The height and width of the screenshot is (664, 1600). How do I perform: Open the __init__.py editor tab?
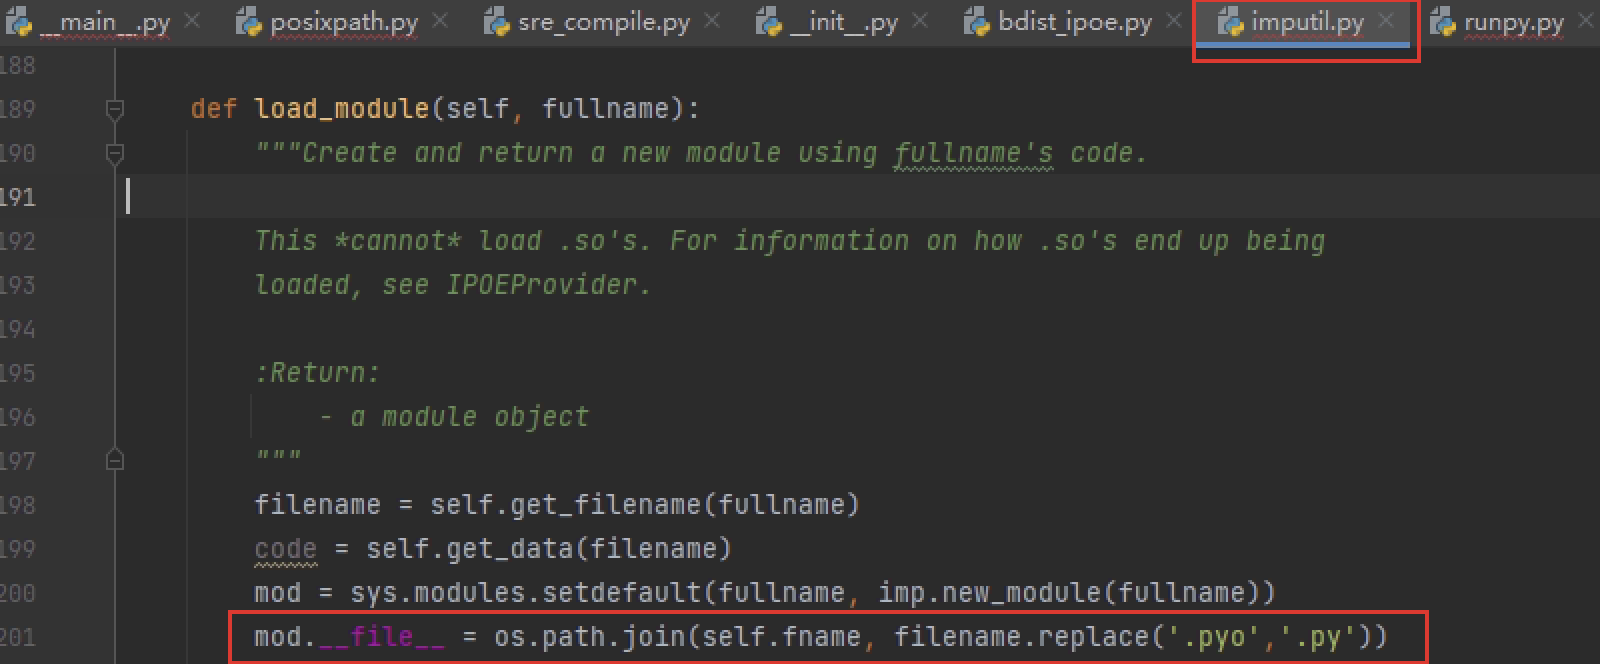click(x=843, y=22)
